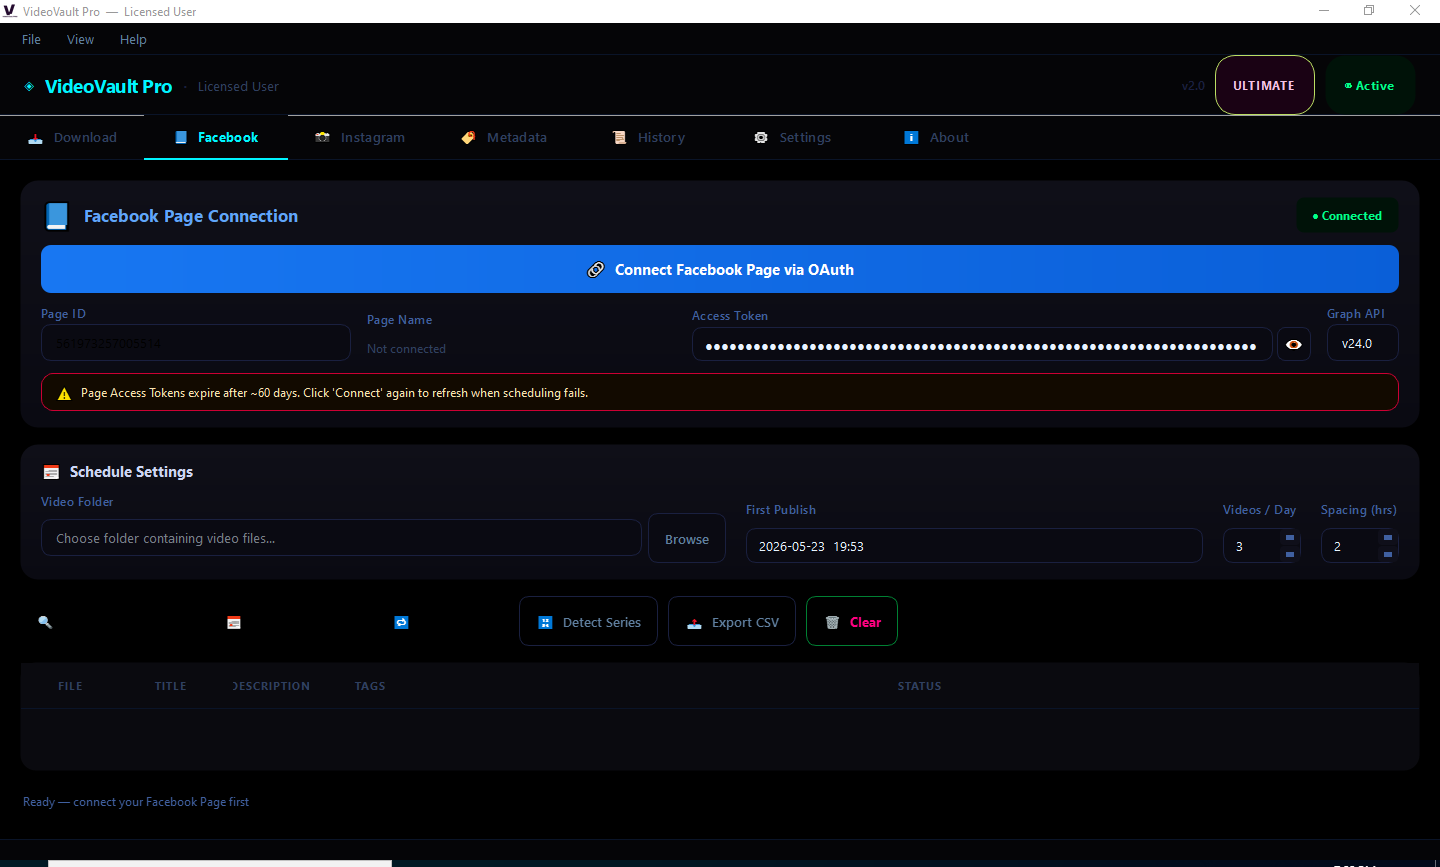Viewport: 1440px width, 867px height.
Task: Click the green Active status badge
Action: pos(1370,86)
